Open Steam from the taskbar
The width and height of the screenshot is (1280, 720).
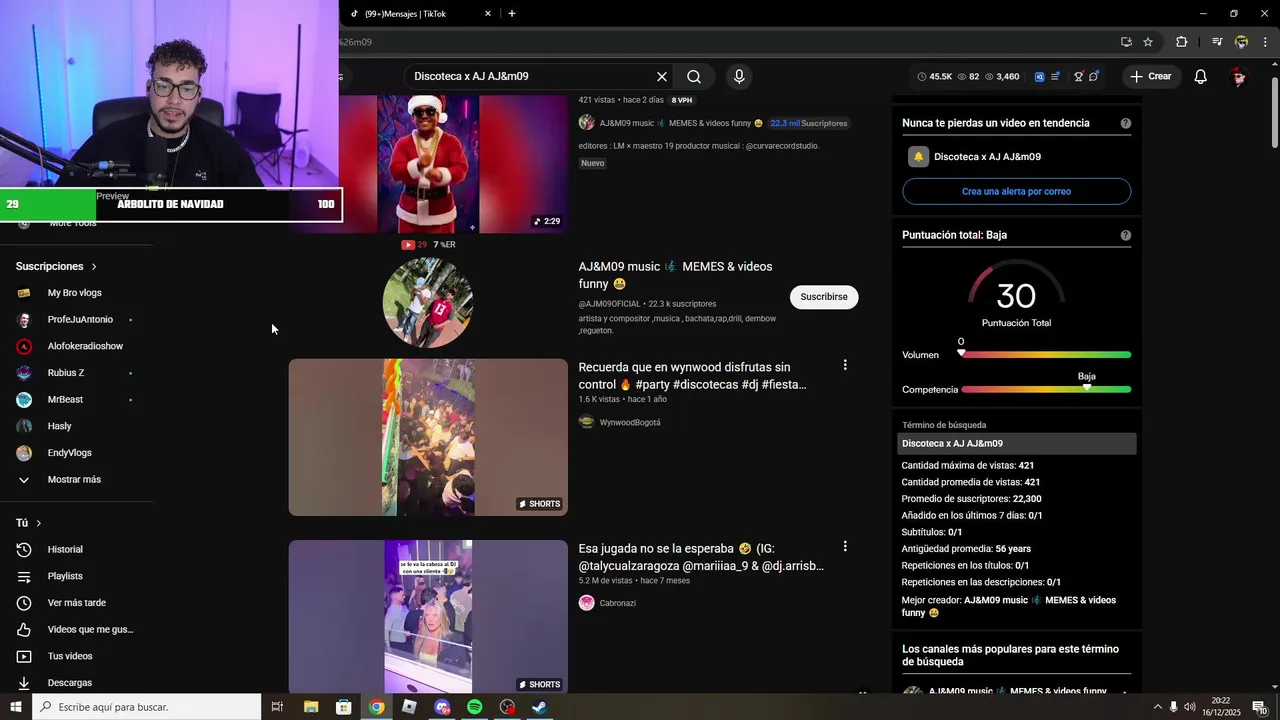tap(539, 707)
